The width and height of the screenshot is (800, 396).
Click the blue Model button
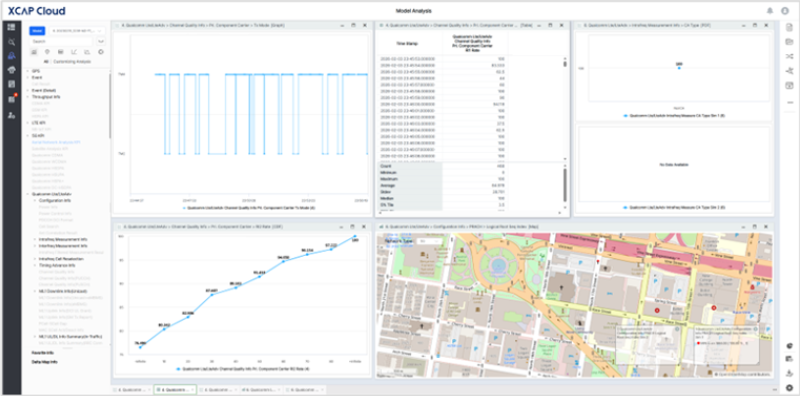(x=37, y=31)
